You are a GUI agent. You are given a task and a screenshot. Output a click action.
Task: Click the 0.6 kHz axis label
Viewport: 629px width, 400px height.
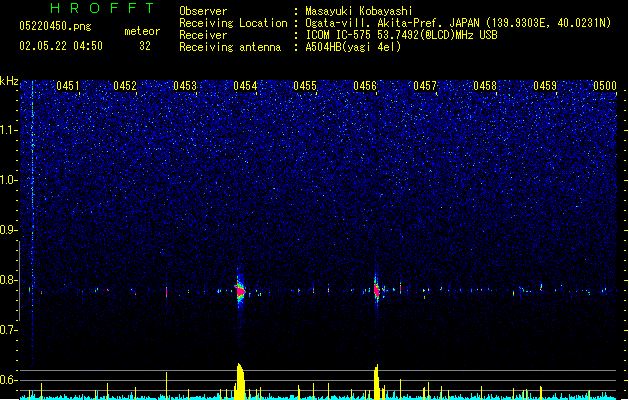click(8, 380)
